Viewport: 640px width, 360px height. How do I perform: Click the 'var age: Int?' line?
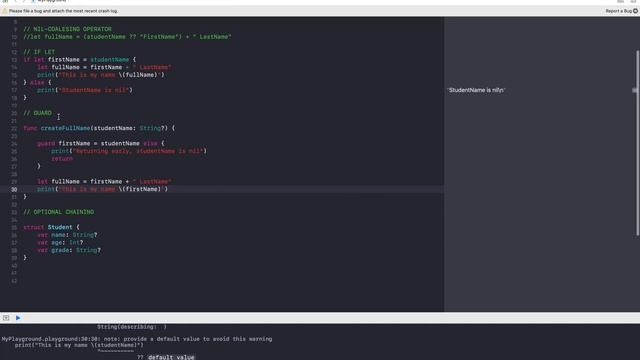(x=60, y=242)
